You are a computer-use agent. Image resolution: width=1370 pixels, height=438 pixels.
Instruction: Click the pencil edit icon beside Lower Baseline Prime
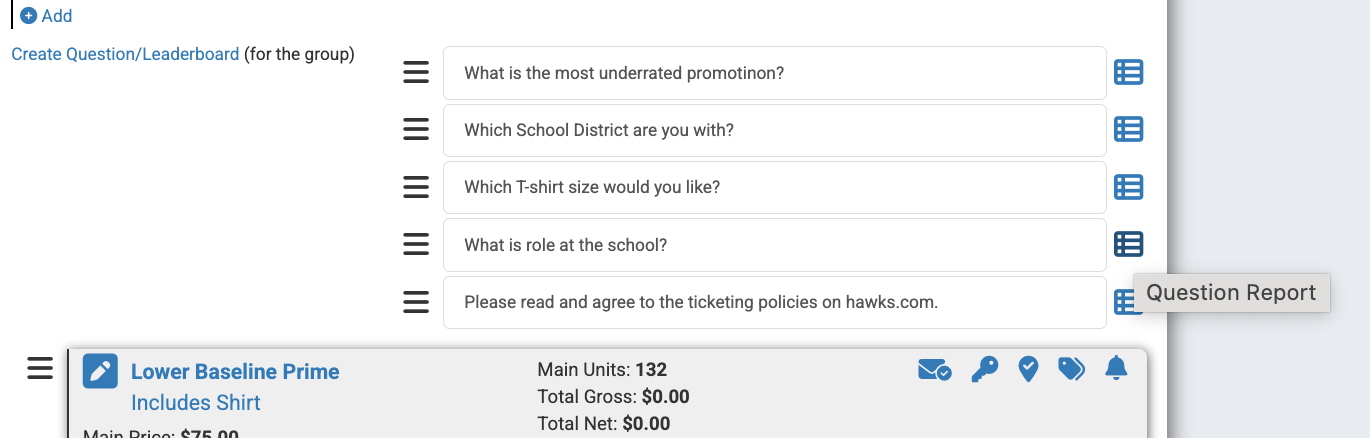pyautogui.click(x=100, y=371)
